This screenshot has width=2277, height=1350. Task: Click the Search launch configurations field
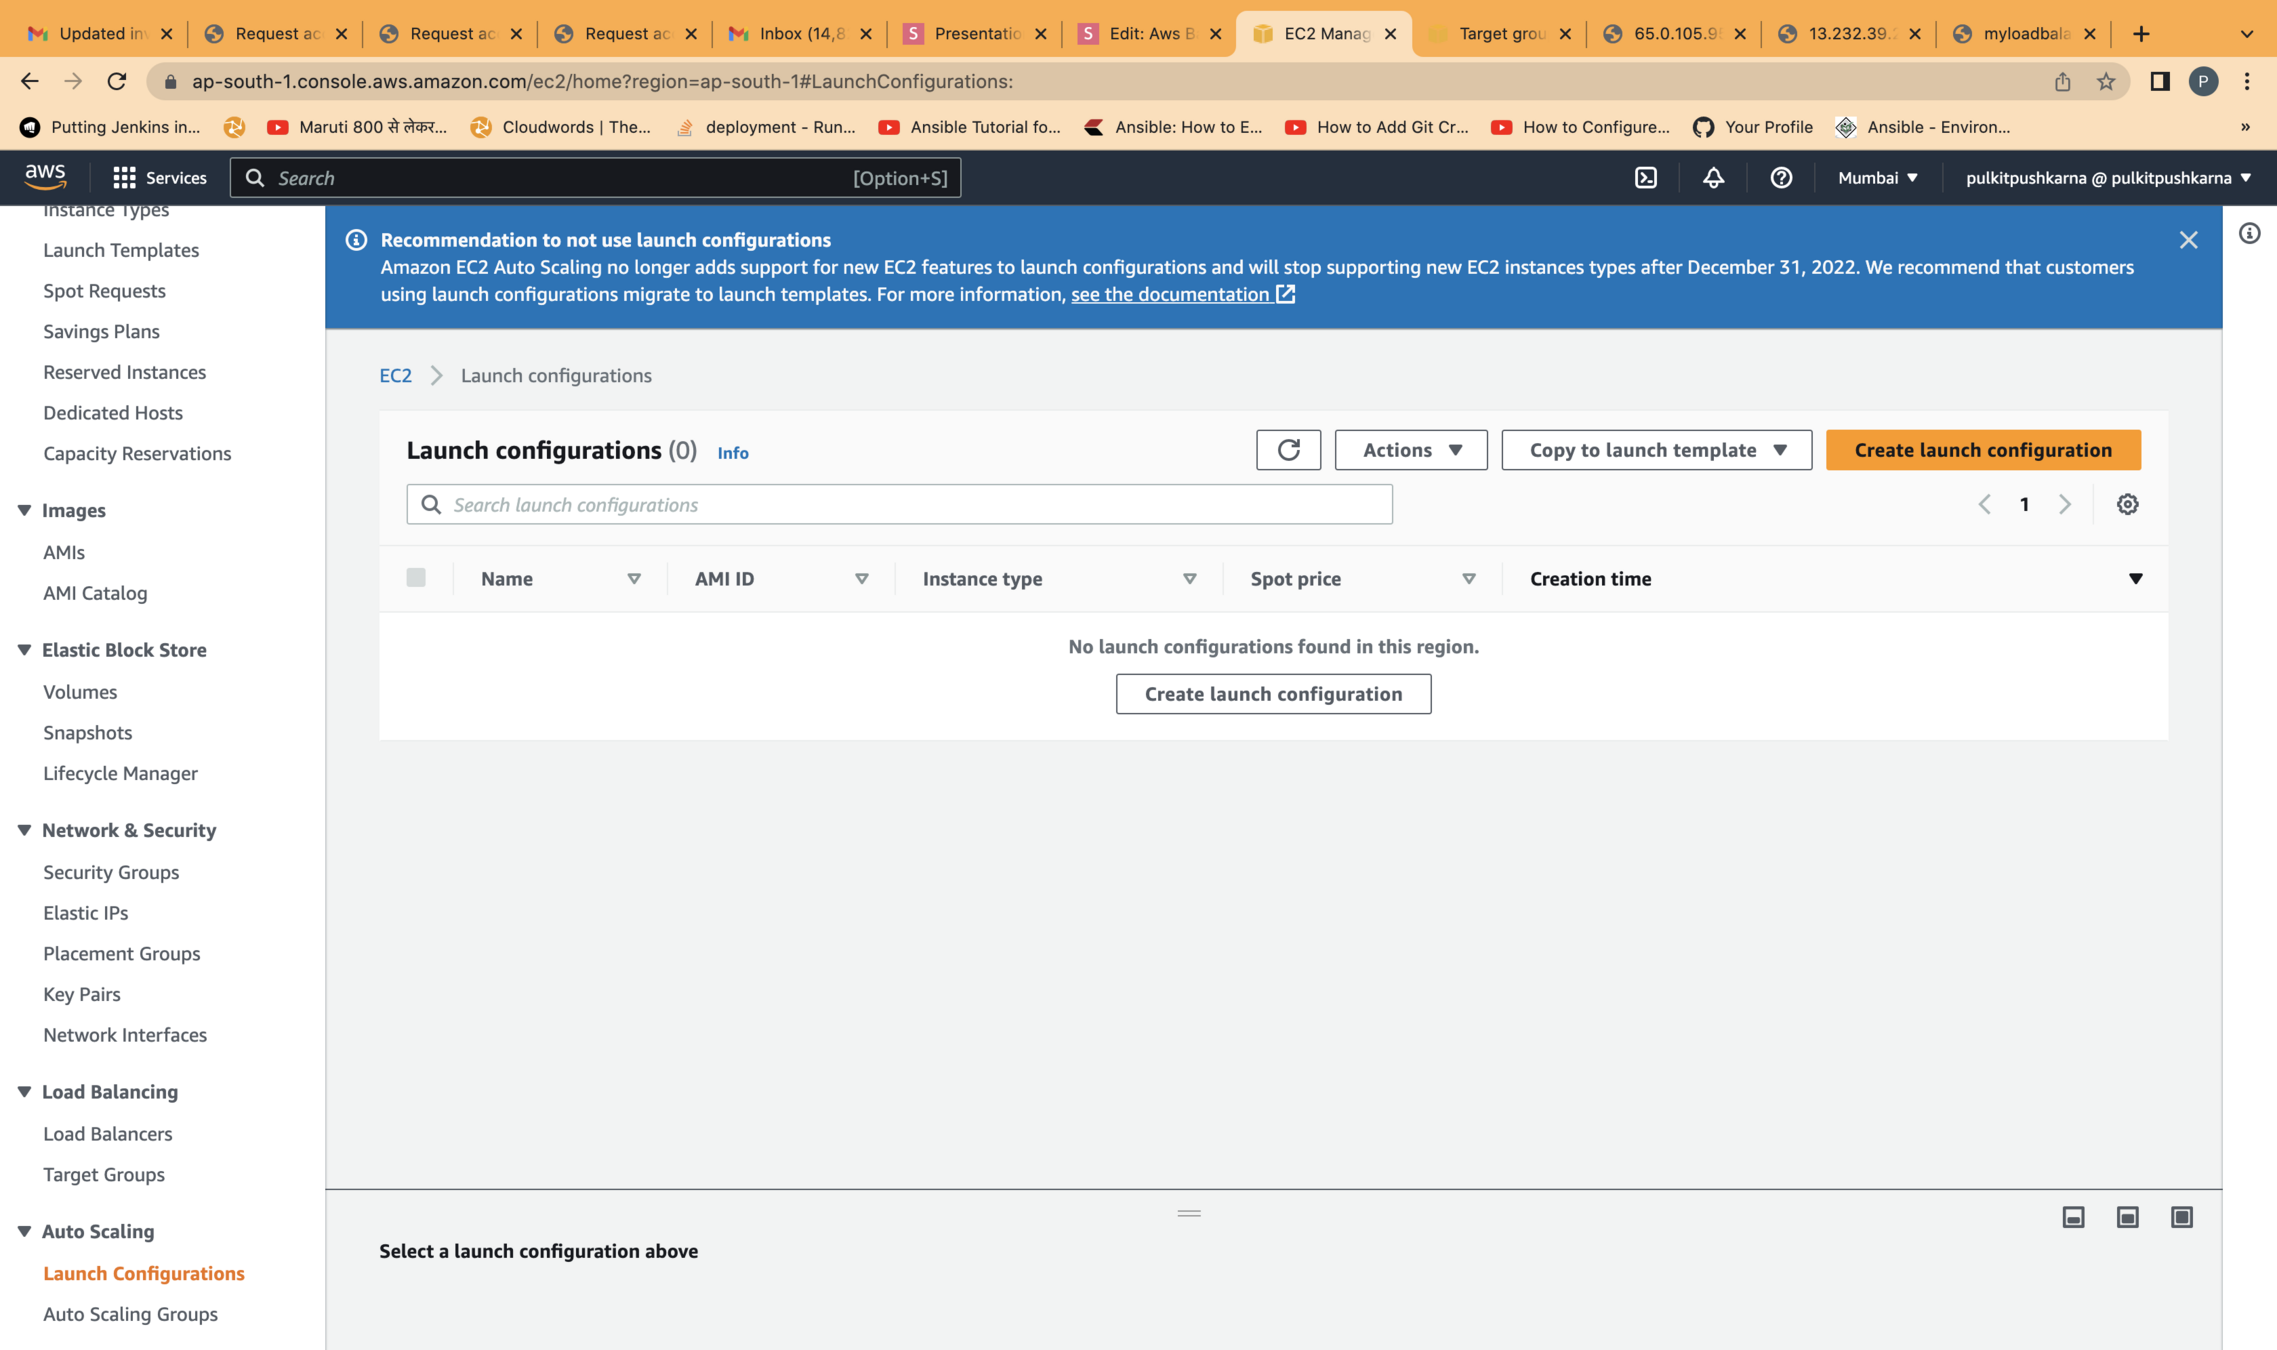[898, 504]
